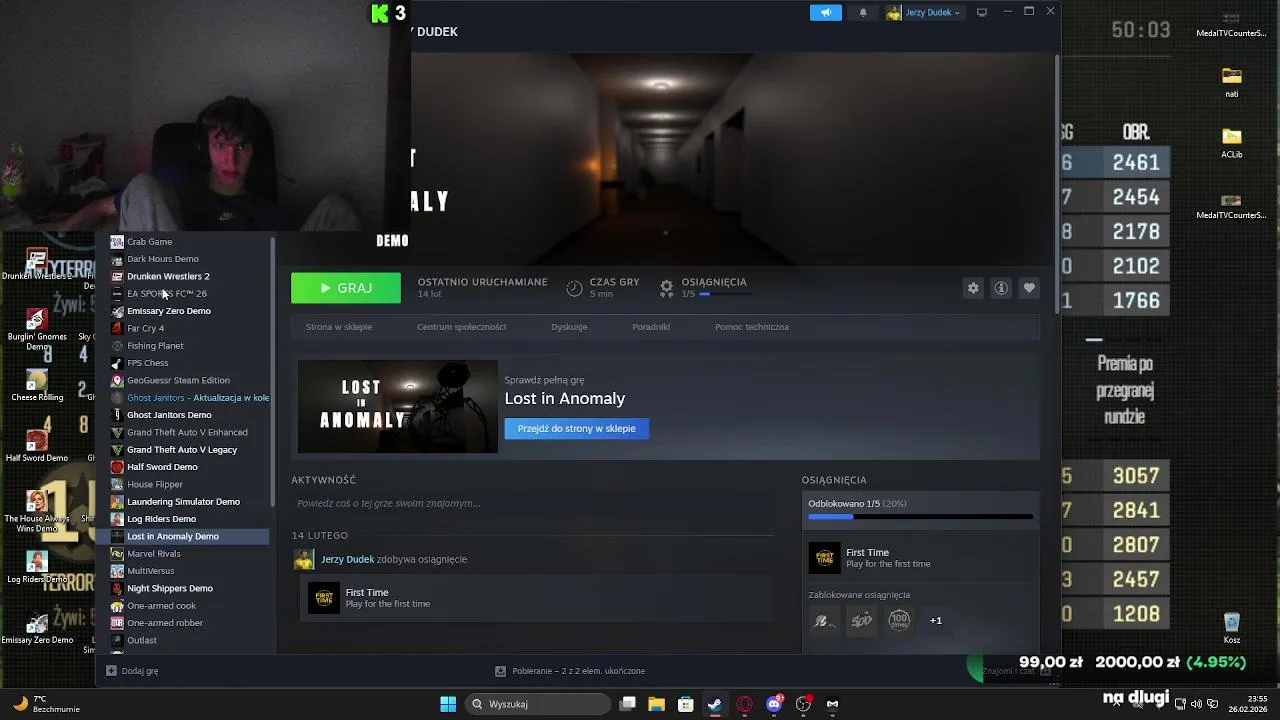Click Przejdź do strony w sklepie button
This screenshot has height=720, width=1280.
(577, 428)
